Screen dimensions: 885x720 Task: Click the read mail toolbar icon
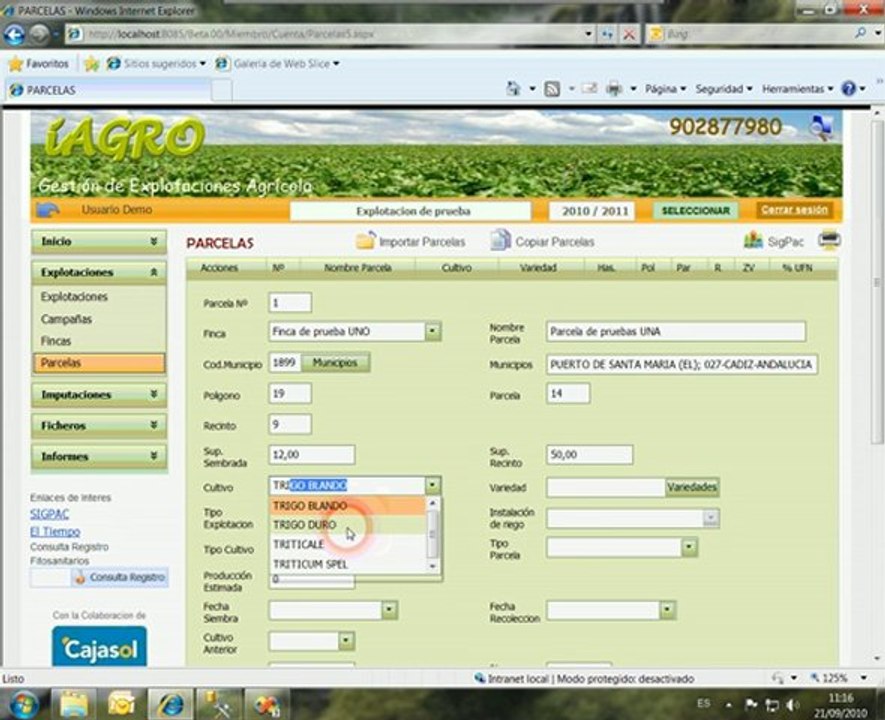click(589, 89)
